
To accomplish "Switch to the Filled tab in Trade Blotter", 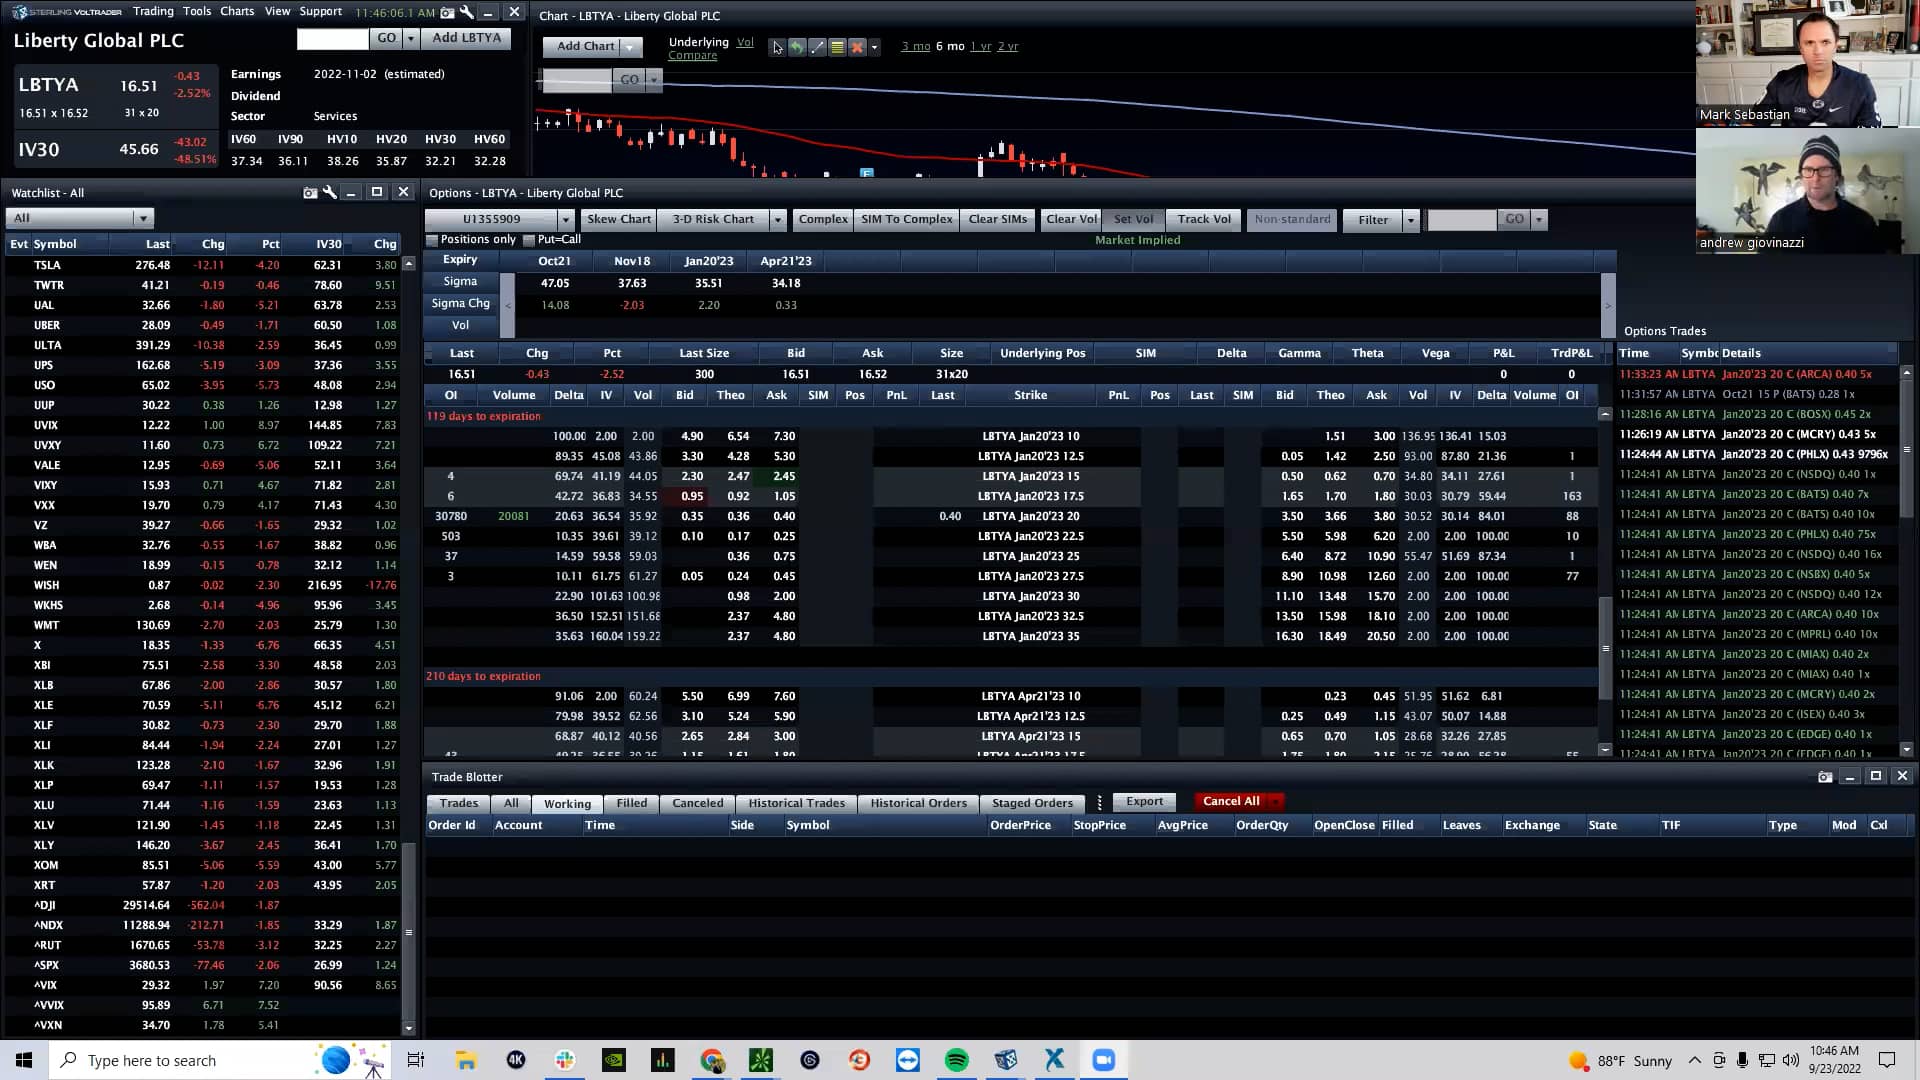I will [631, 802].
